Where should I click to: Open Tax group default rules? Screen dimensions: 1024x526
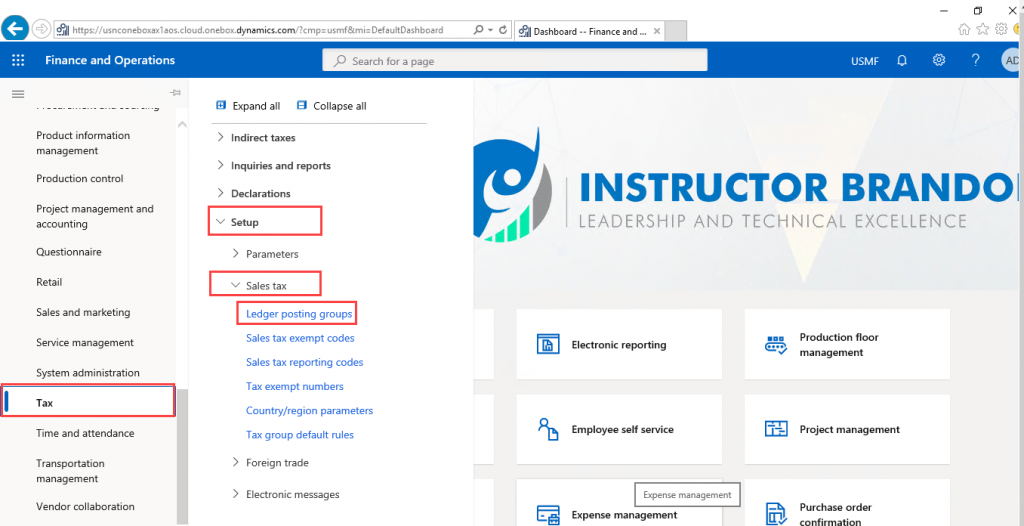click(x=300, y=435)
